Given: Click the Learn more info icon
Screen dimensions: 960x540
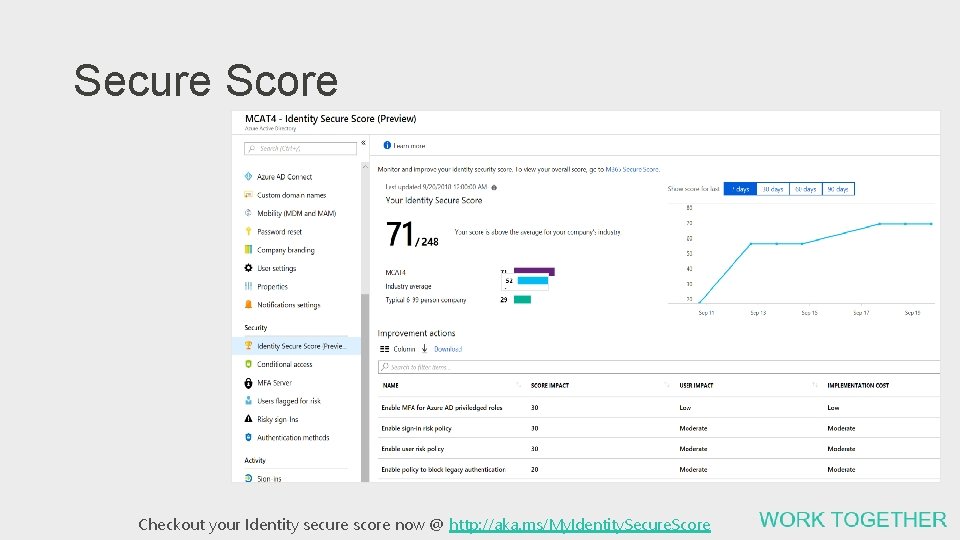Looking at the screenshot, I should [387, 145].
